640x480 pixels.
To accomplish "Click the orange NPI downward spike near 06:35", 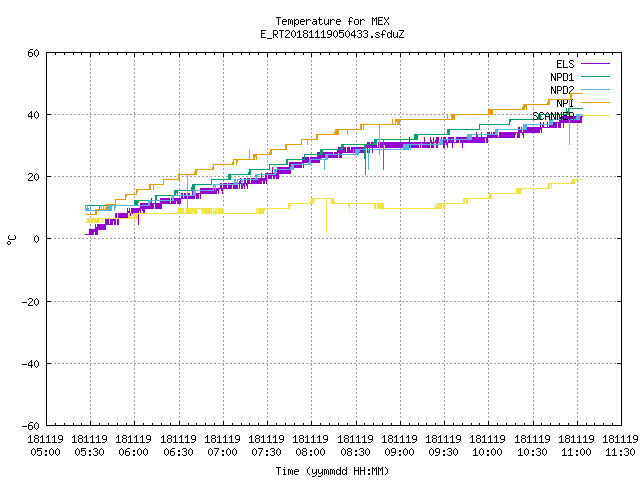I will (x=187, y=192).
